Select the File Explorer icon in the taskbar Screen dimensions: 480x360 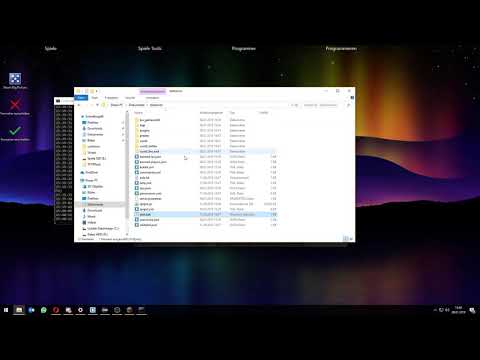19,310
